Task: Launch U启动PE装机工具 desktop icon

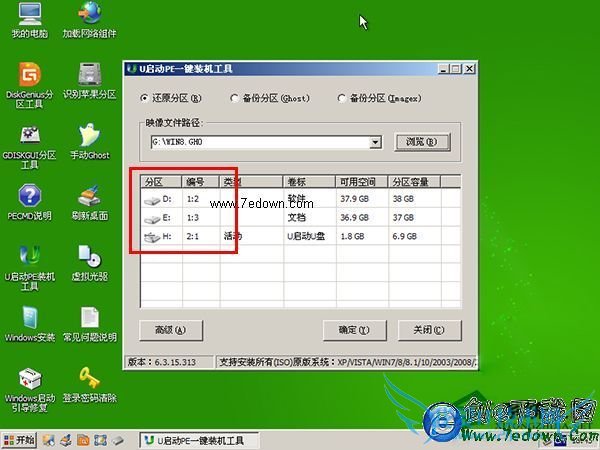Action: [29, 268]
